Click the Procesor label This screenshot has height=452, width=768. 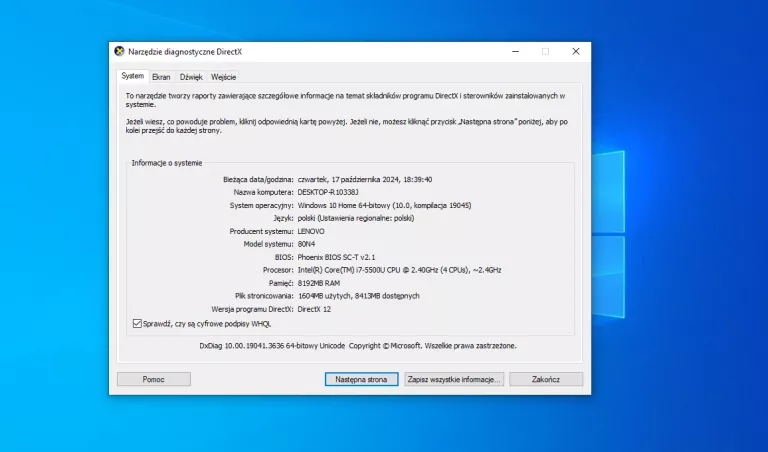tap(278, 270)
